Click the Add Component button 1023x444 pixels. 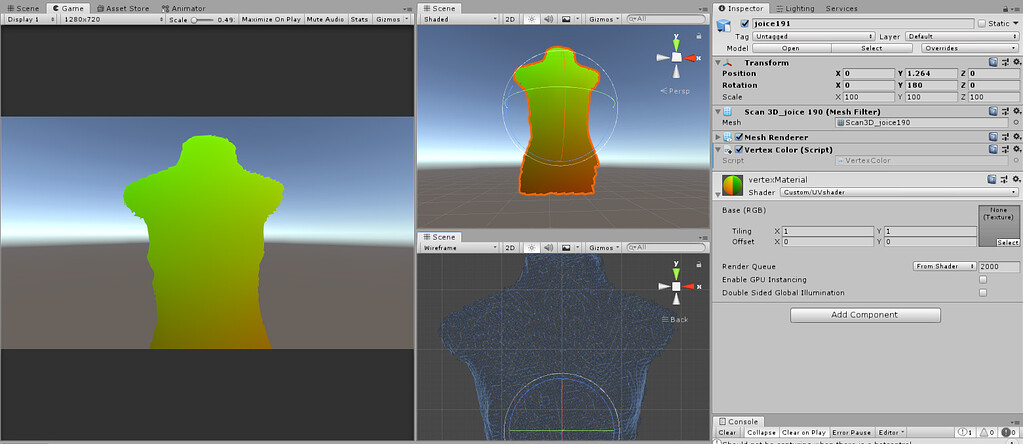865,315
